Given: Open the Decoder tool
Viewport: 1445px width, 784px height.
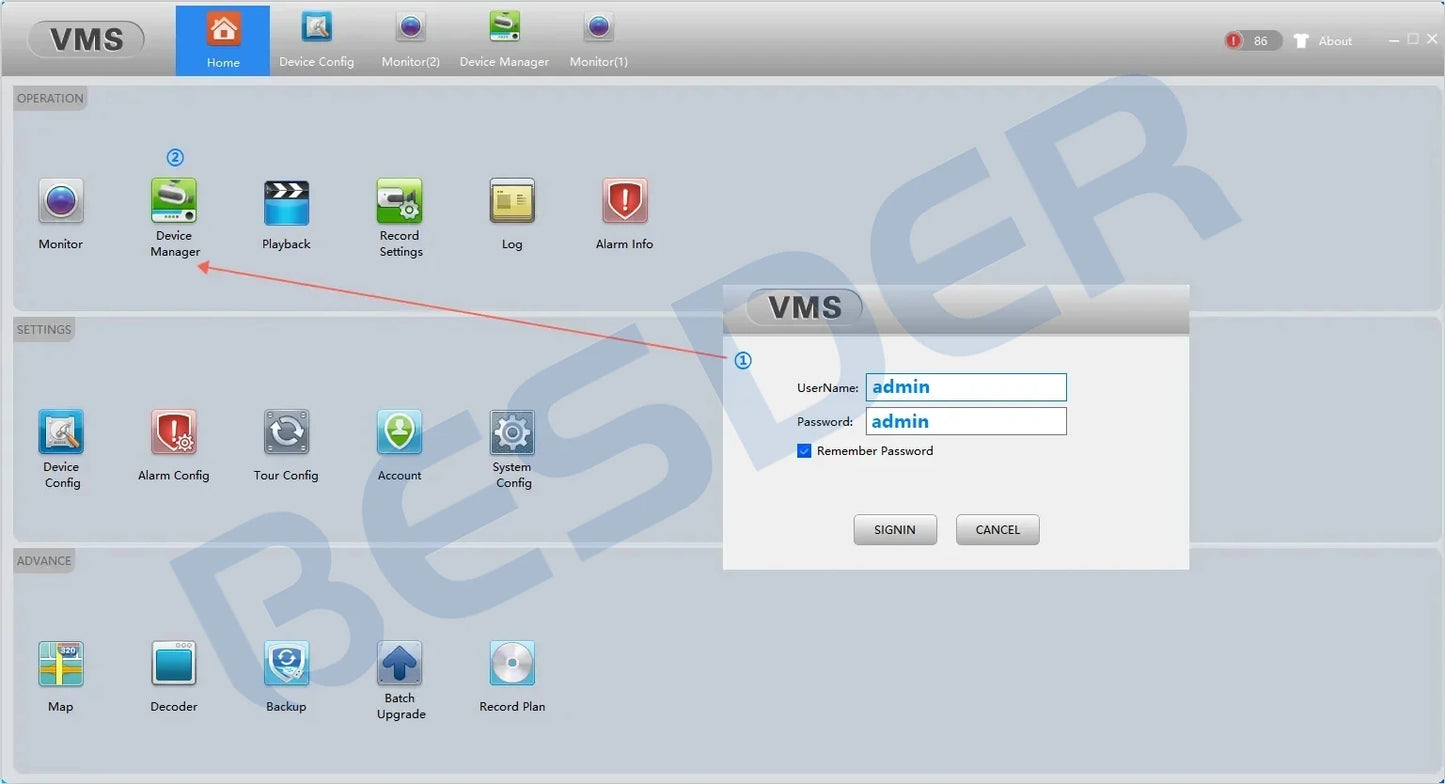Looking at the screenshot, I should pos(174,664).
